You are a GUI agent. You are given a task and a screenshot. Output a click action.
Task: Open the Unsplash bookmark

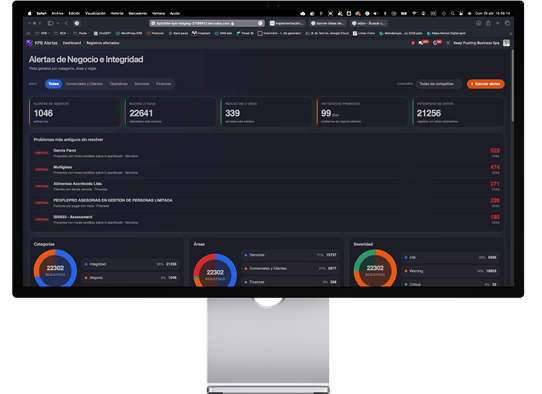(201, 33)
